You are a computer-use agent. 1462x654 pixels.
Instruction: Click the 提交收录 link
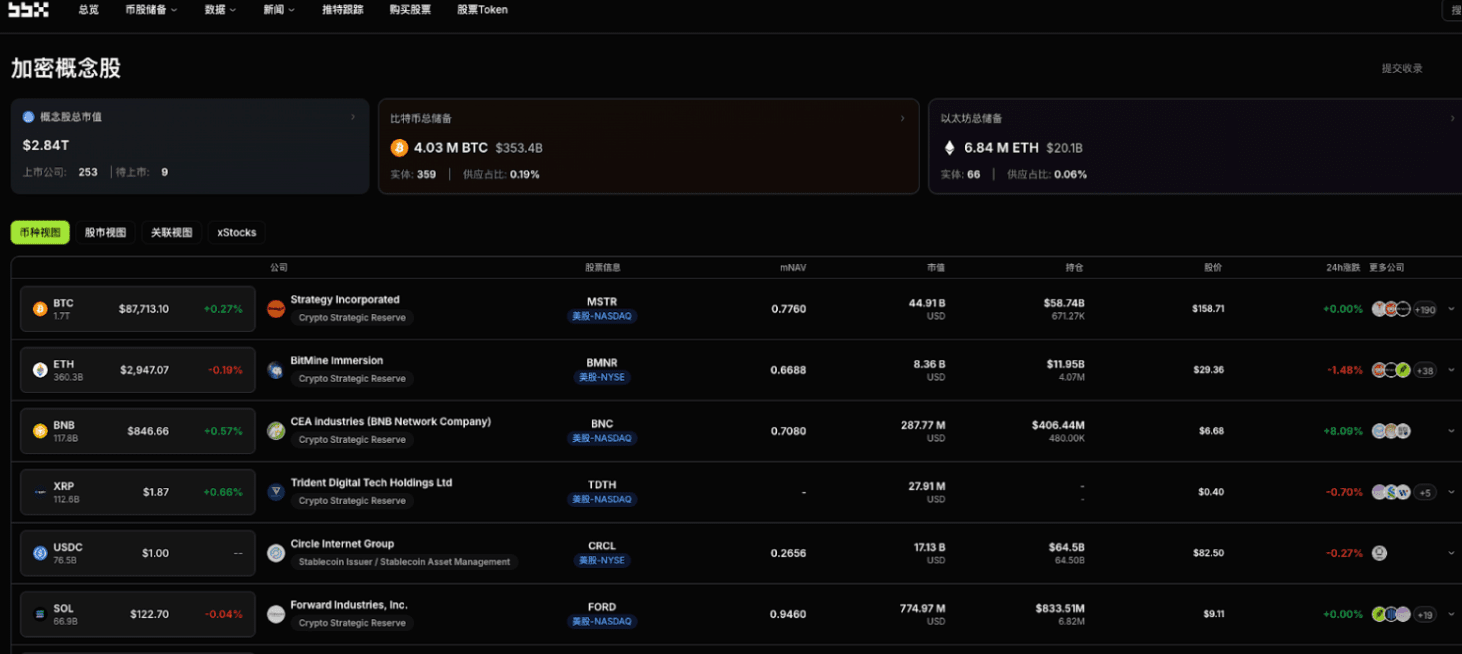point(1402,68)
